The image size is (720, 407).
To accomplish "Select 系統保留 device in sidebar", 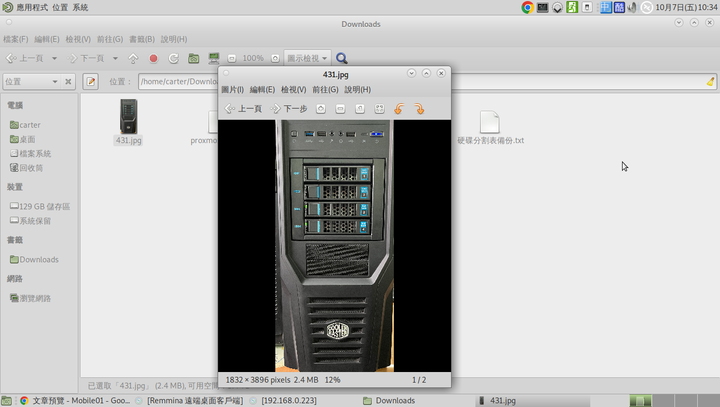I will coord(30,221).
